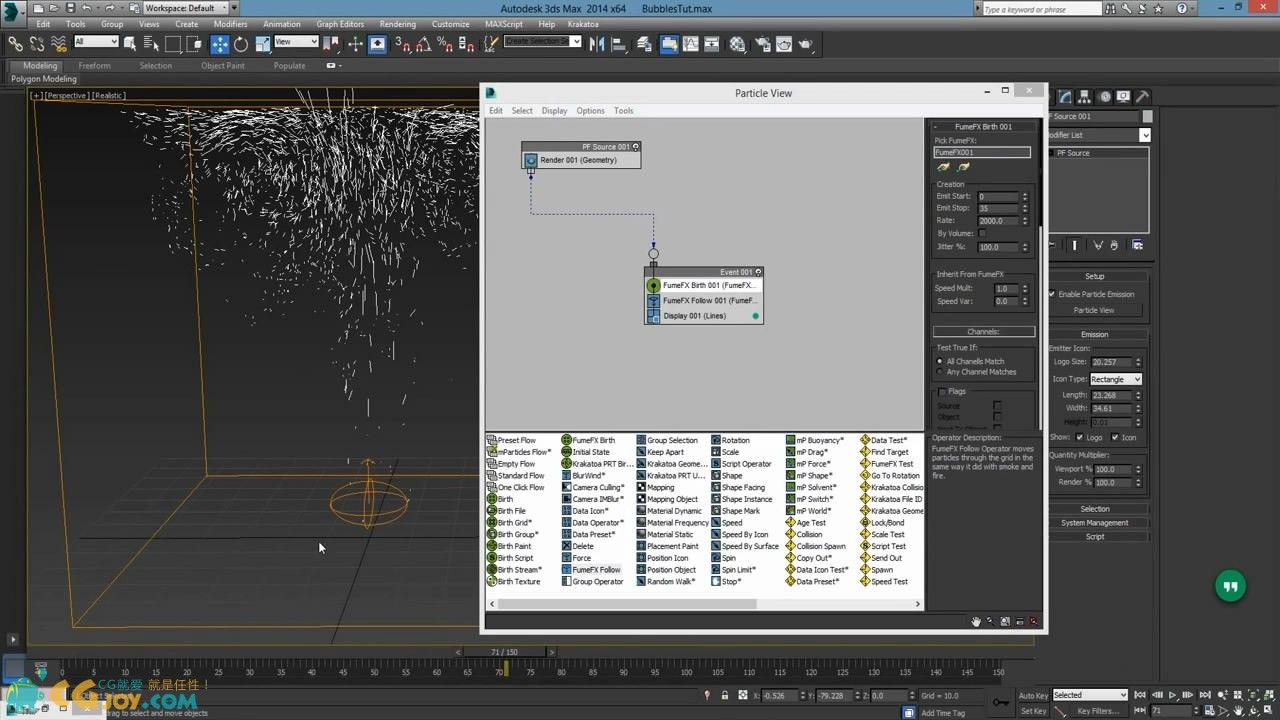Viewport: 1280px width, 720px height.
Task: Click the Auto Key button
Action: coord(1034,695)
